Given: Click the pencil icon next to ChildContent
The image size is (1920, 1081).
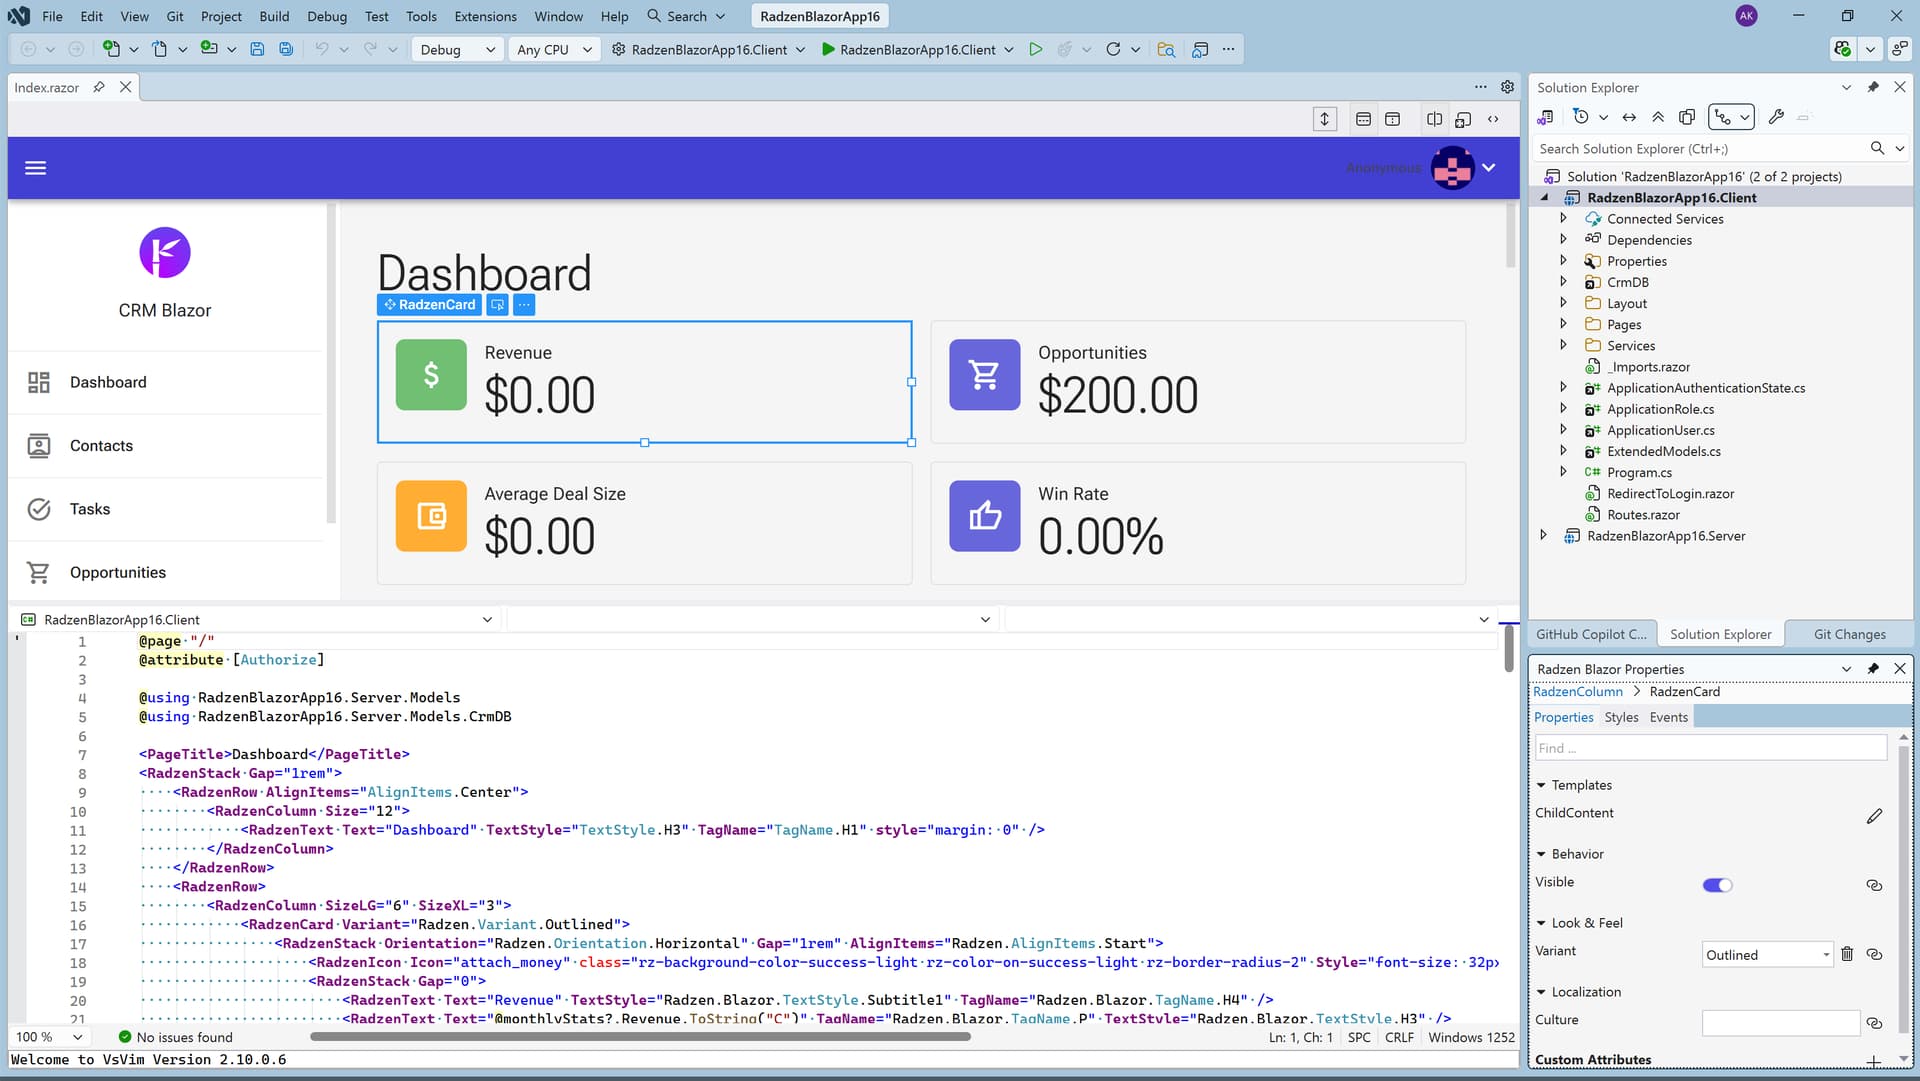Looking at the screenshot, I should tap(1874, 816).
